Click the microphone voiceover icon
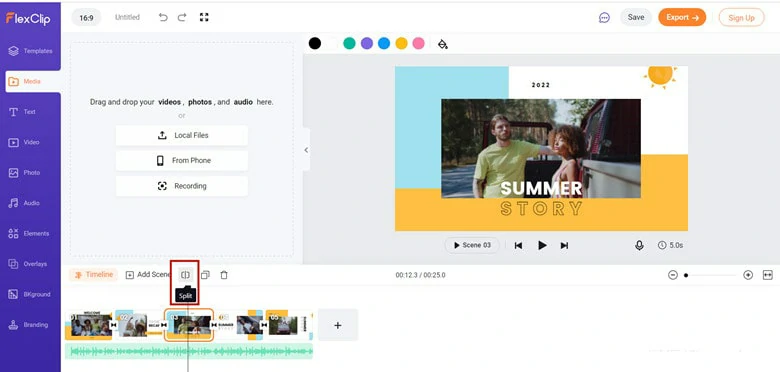The height and width of the screenshot is (372, 780). point(639,245)
